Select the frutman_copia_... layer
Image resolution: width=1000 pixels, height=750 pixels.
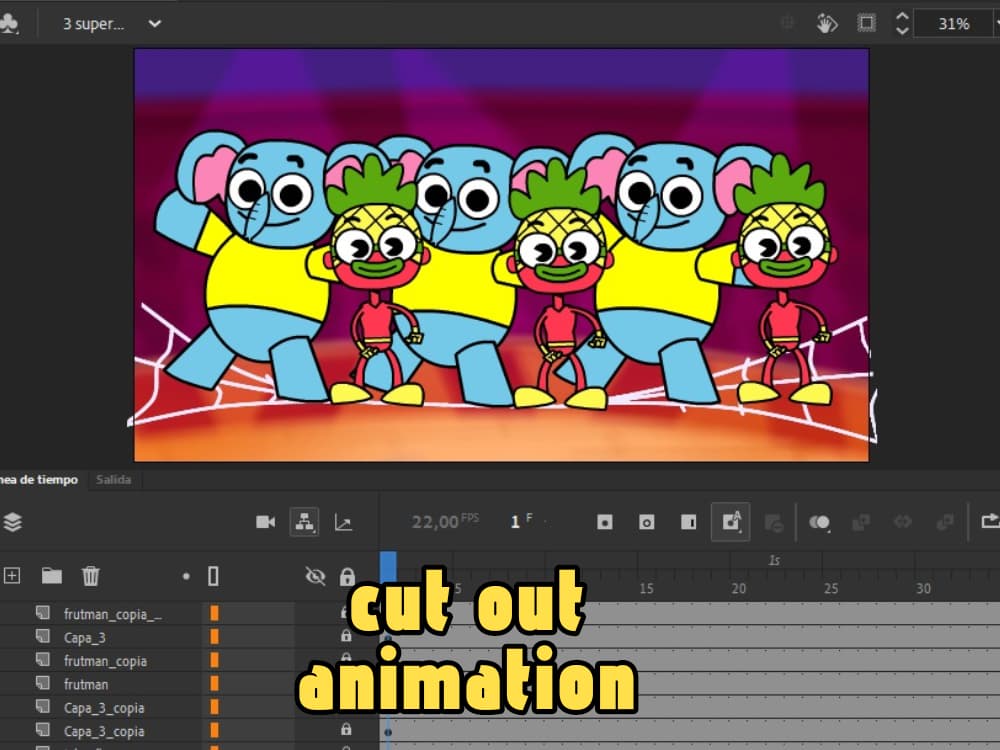click(x=113, y=614)
